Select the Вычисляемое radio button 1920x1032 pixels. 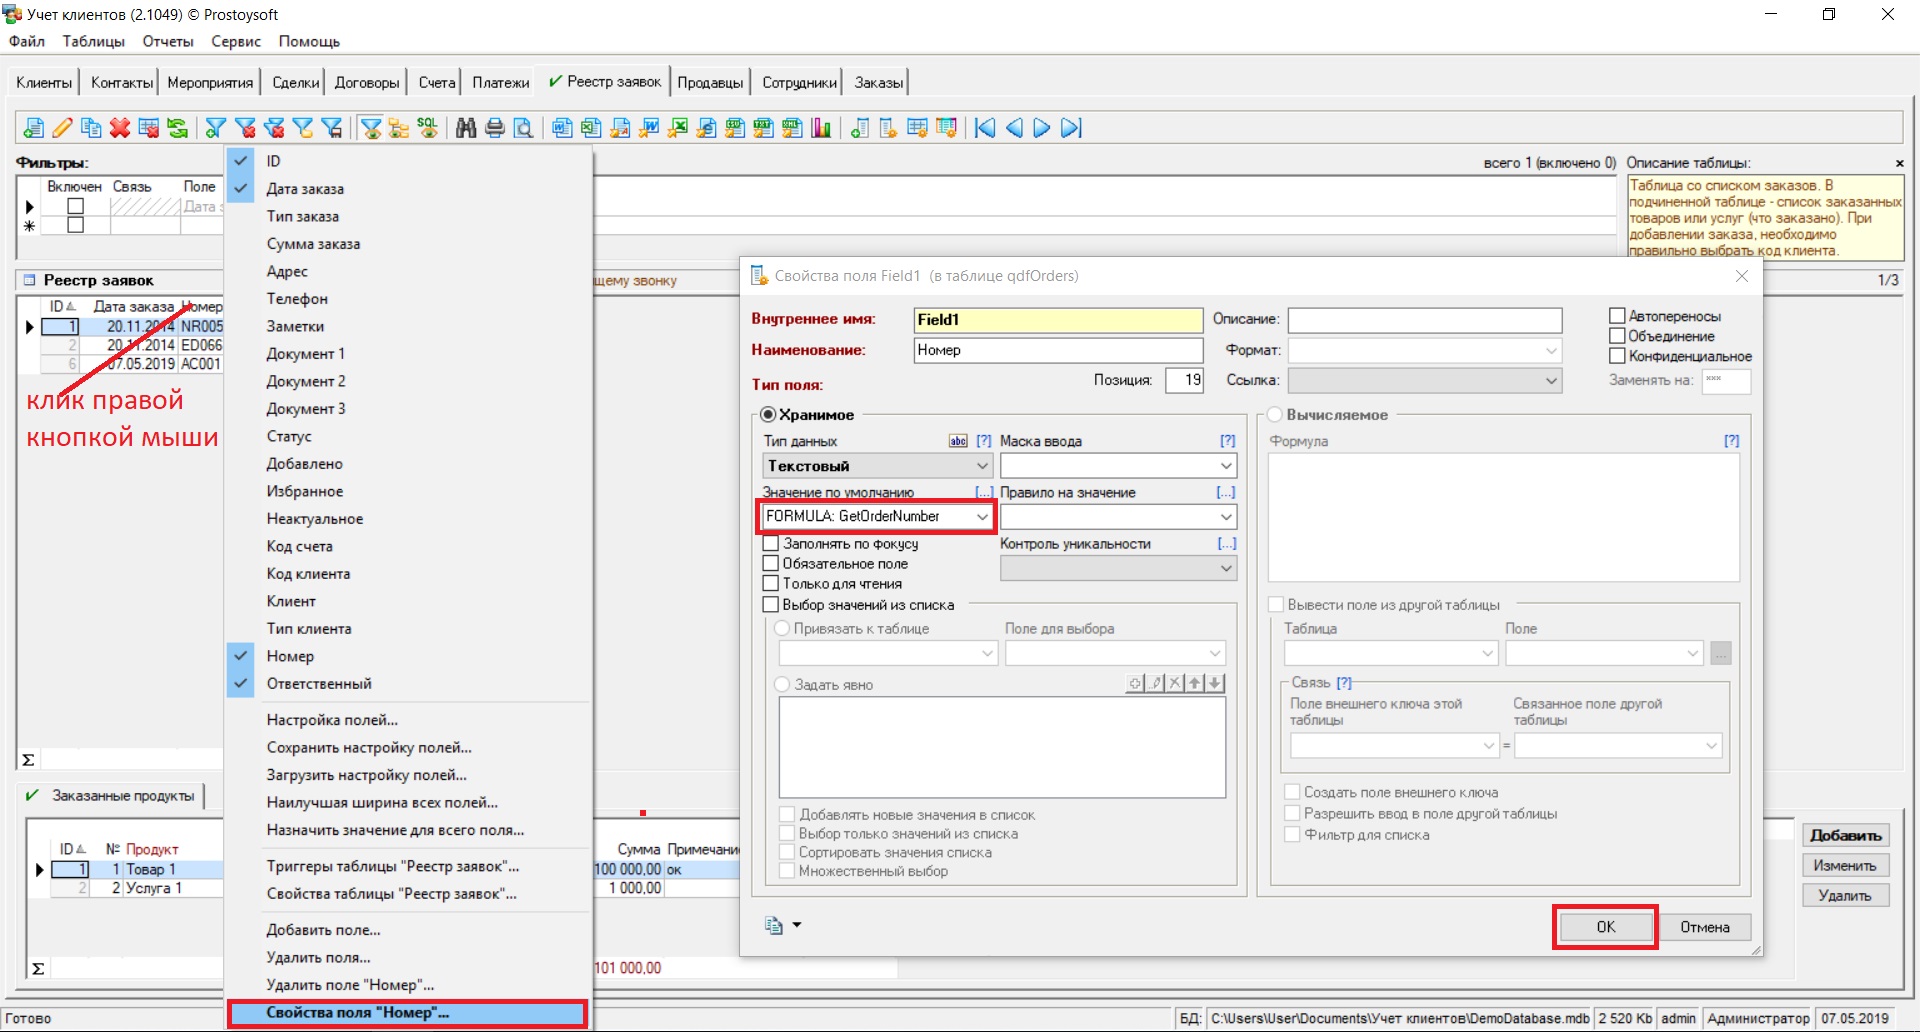click(1275, 415)
